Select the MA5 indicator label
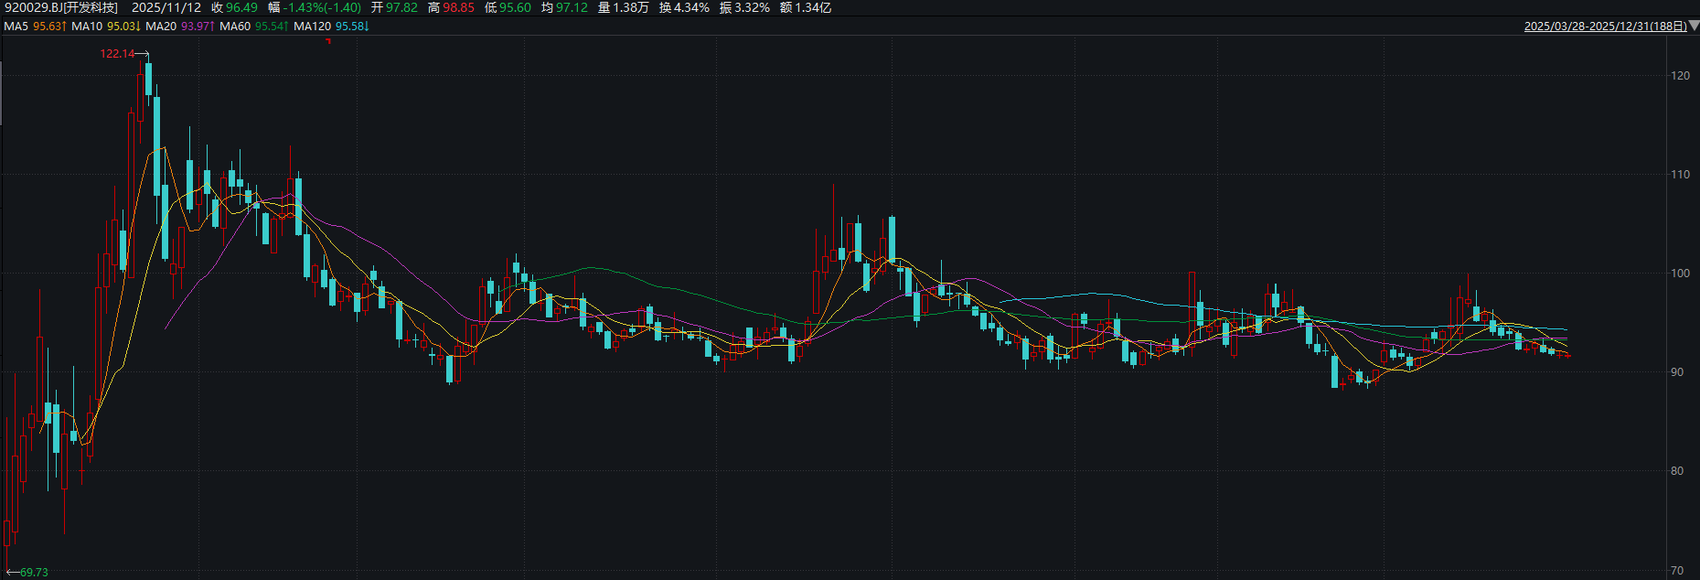The width and height of the screenshot is (1700, 580). click(16, 26)
